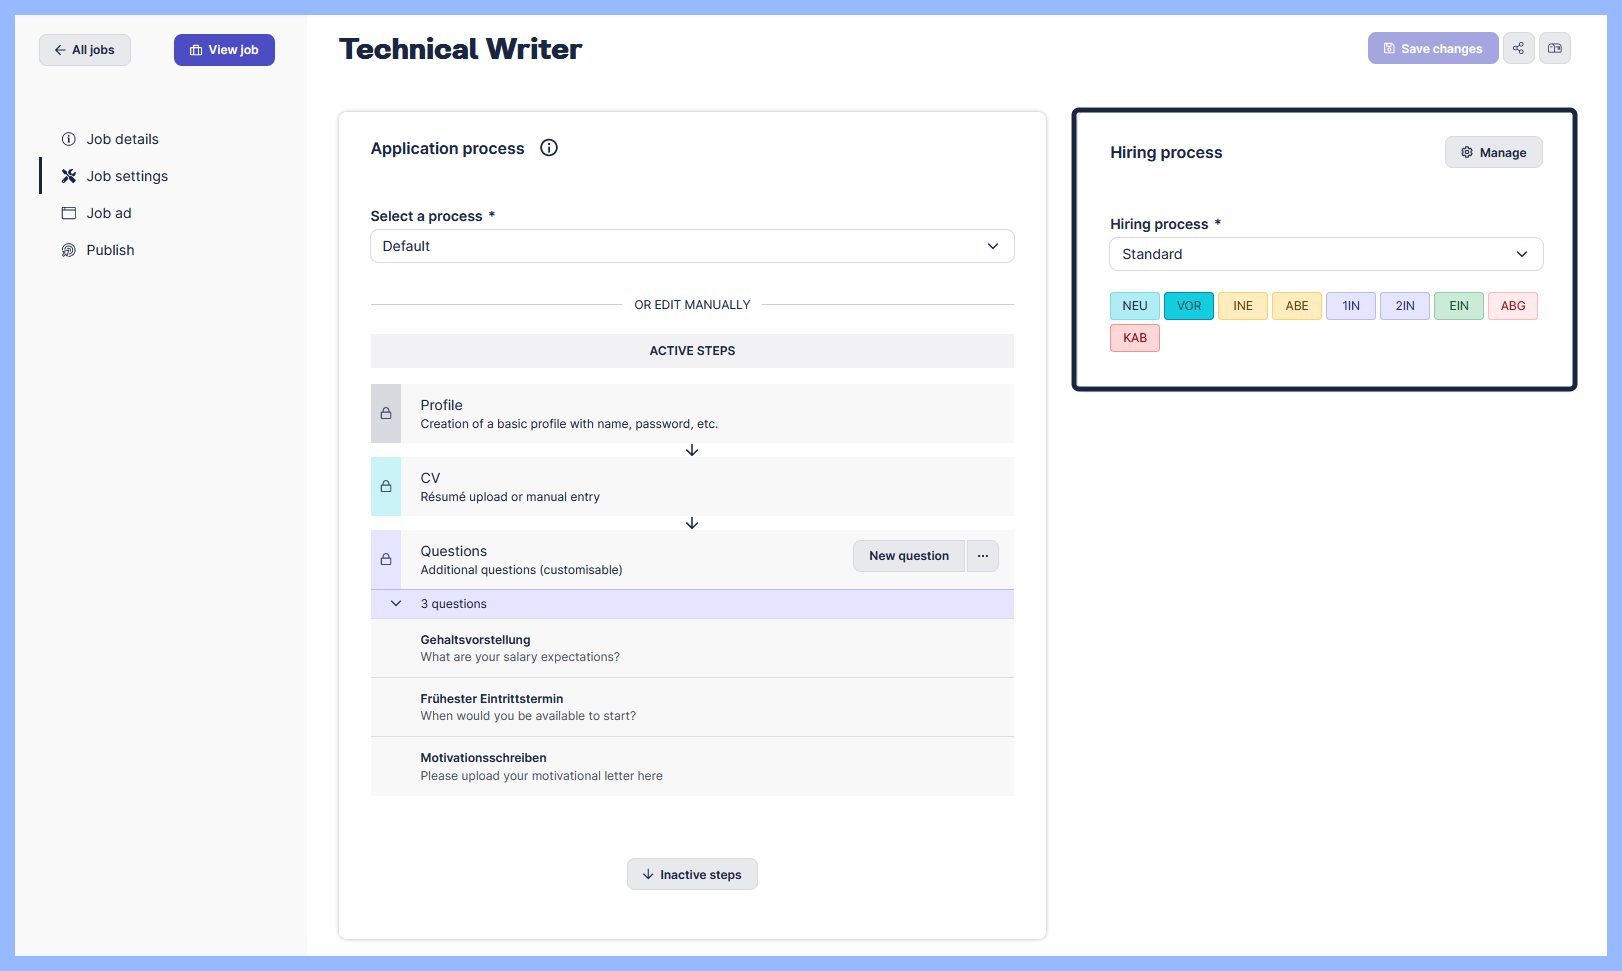The image size is (1622, 971).
Task: Click the lock icon on the CV step
Action: point(386,486)
